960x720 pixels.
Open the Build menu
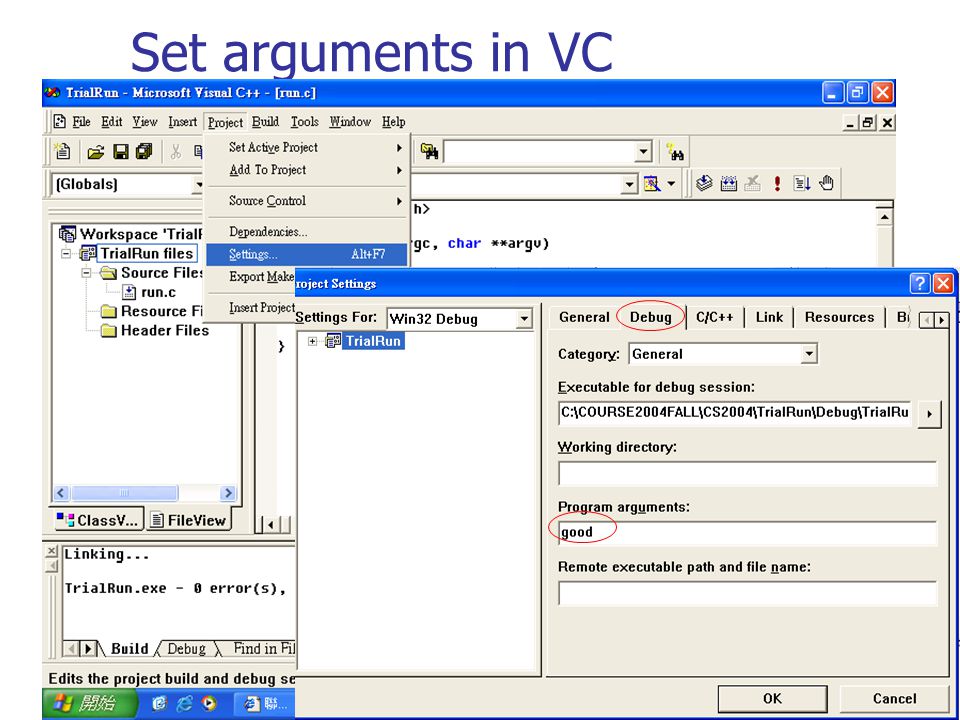pyautogui.click(x=265, y=122)
